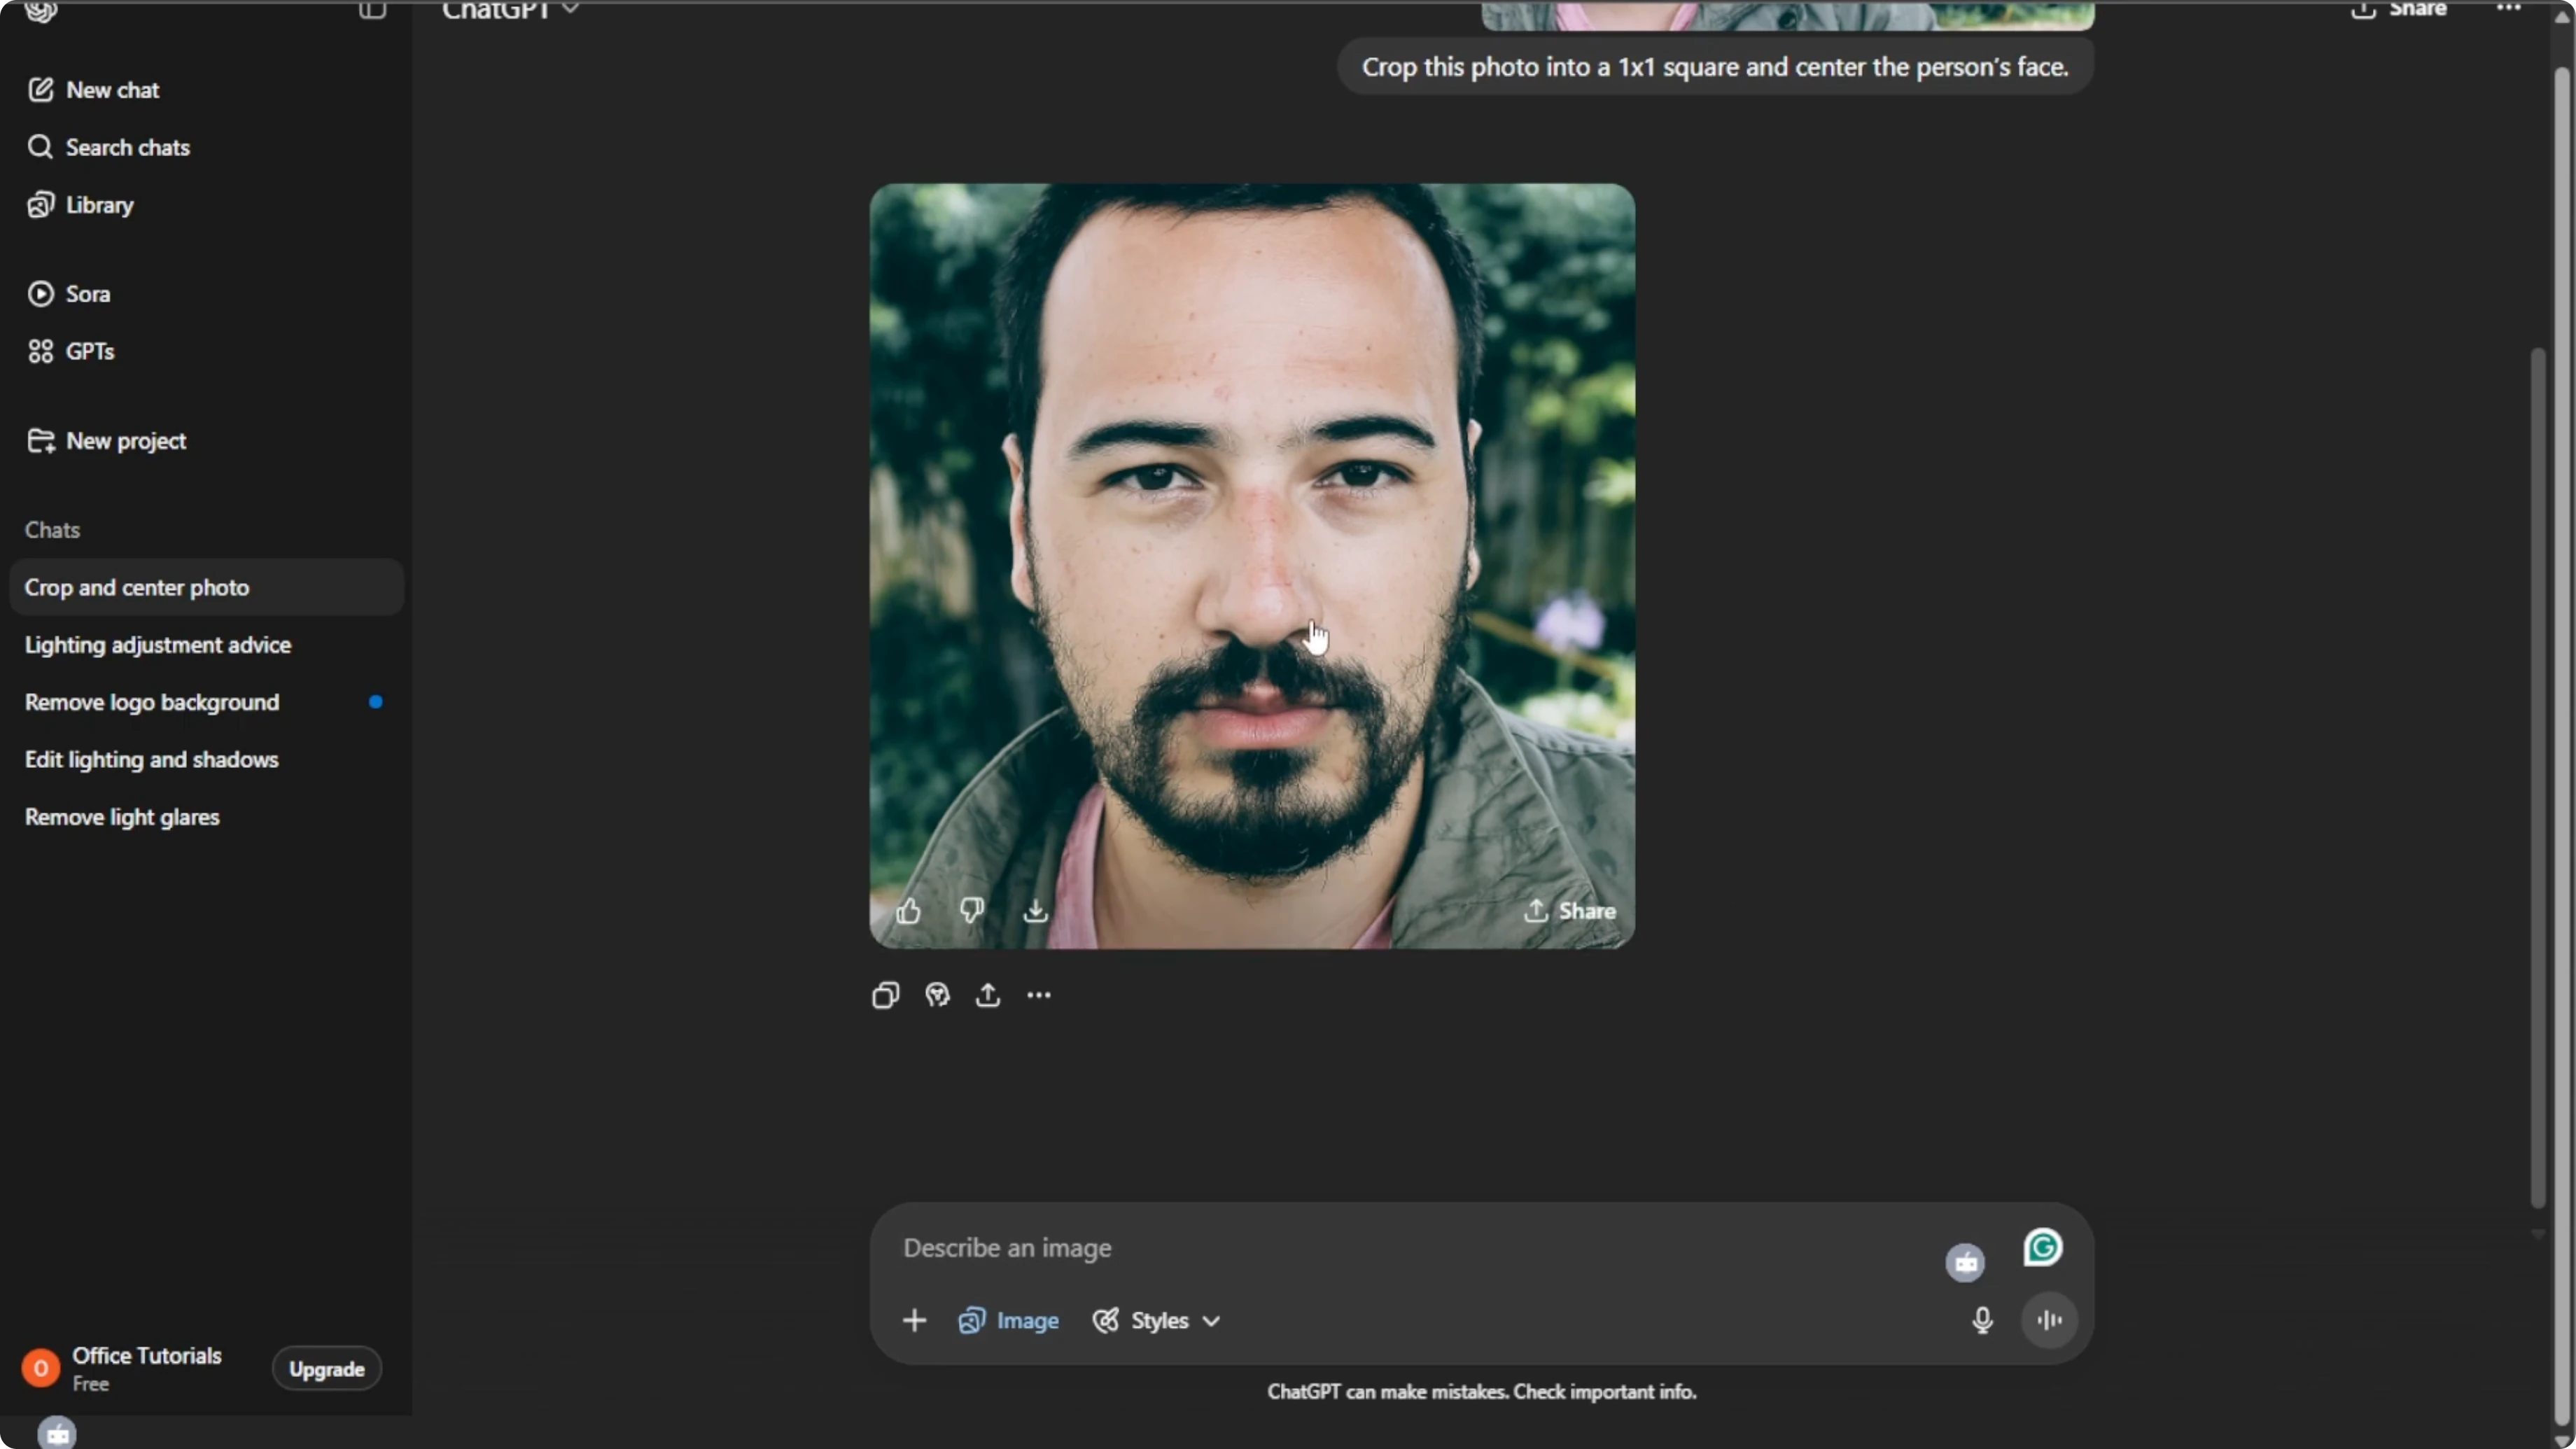Open the generated cropped face image
Viewport: 2576px width, 1449px height.
[x=1252, y=566]
